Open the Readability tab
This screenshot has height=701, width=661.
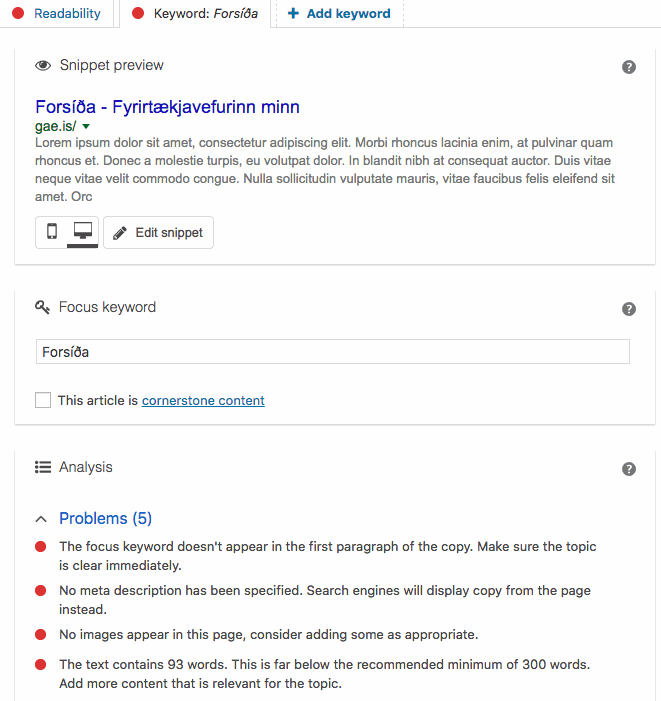point(58,14)
